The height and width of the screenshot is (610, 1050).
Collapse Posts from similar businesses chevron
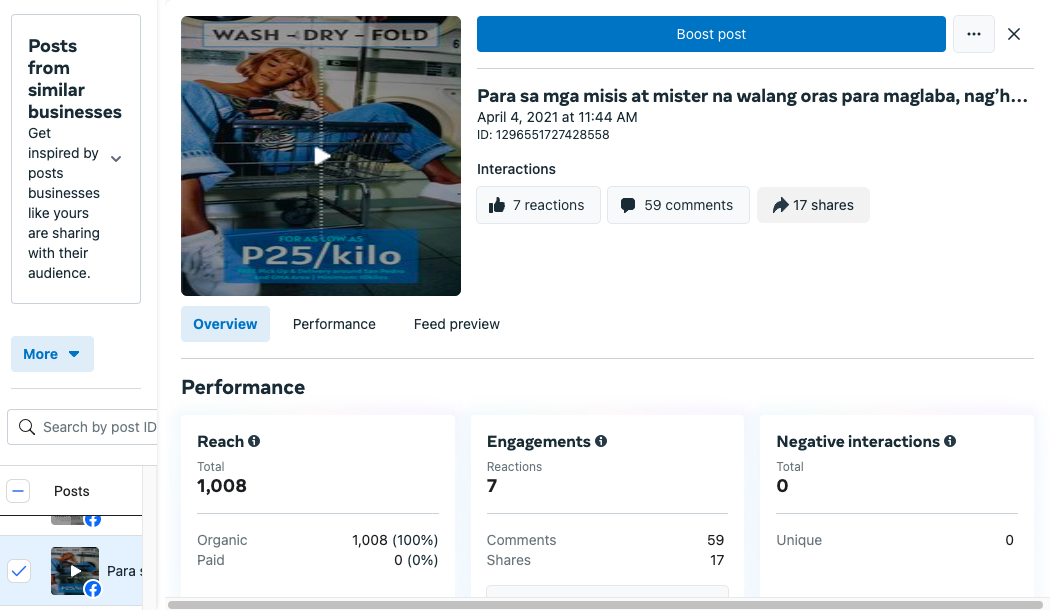point(116,159)
